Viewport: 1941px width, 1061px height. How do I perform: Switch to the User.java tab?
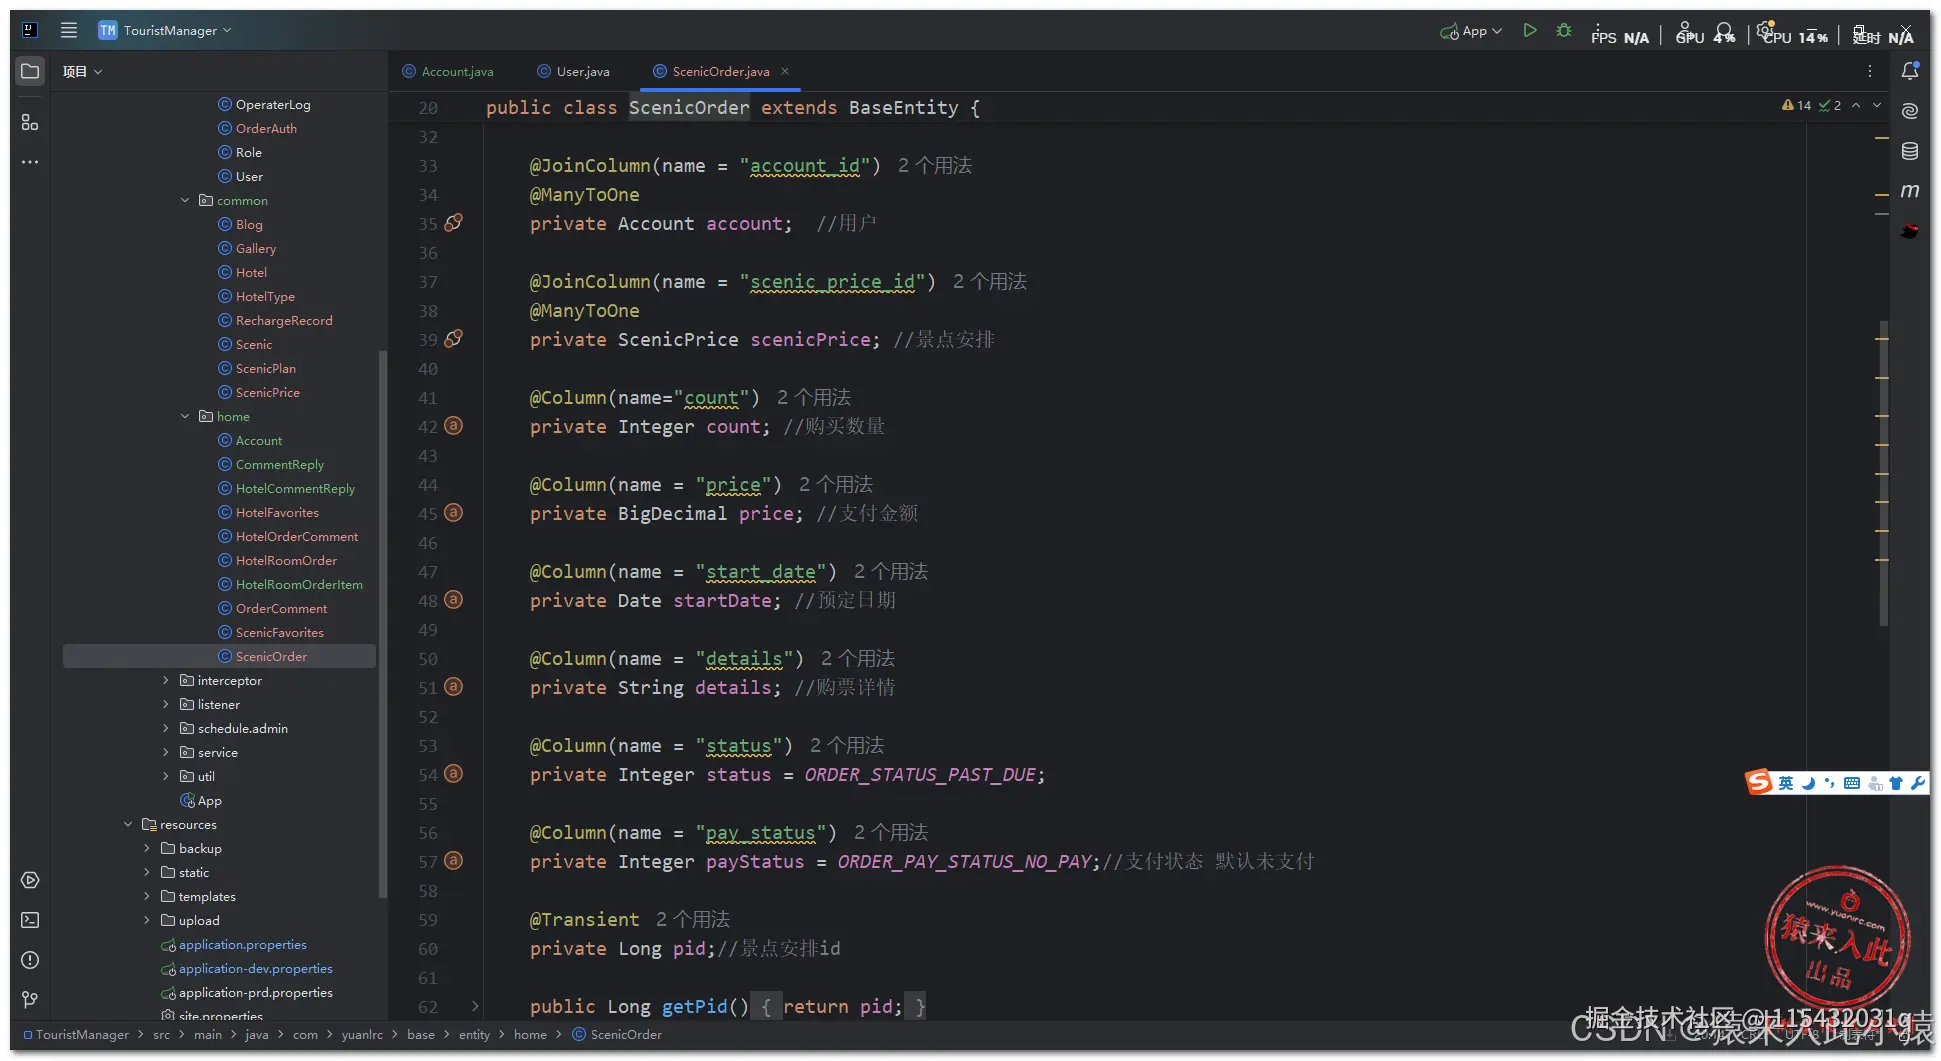pos(574,72)
